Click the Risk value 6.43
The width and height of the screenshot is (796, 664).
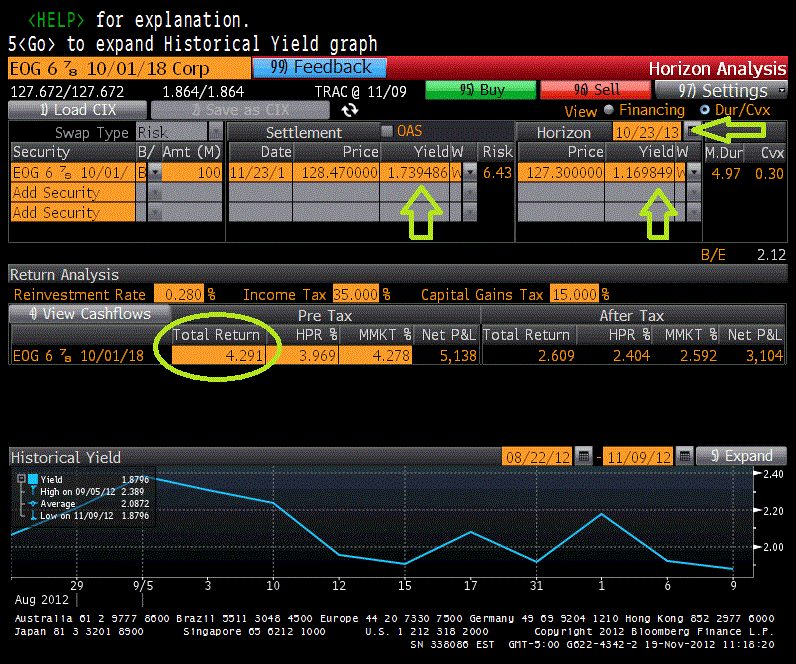[497, 173]
